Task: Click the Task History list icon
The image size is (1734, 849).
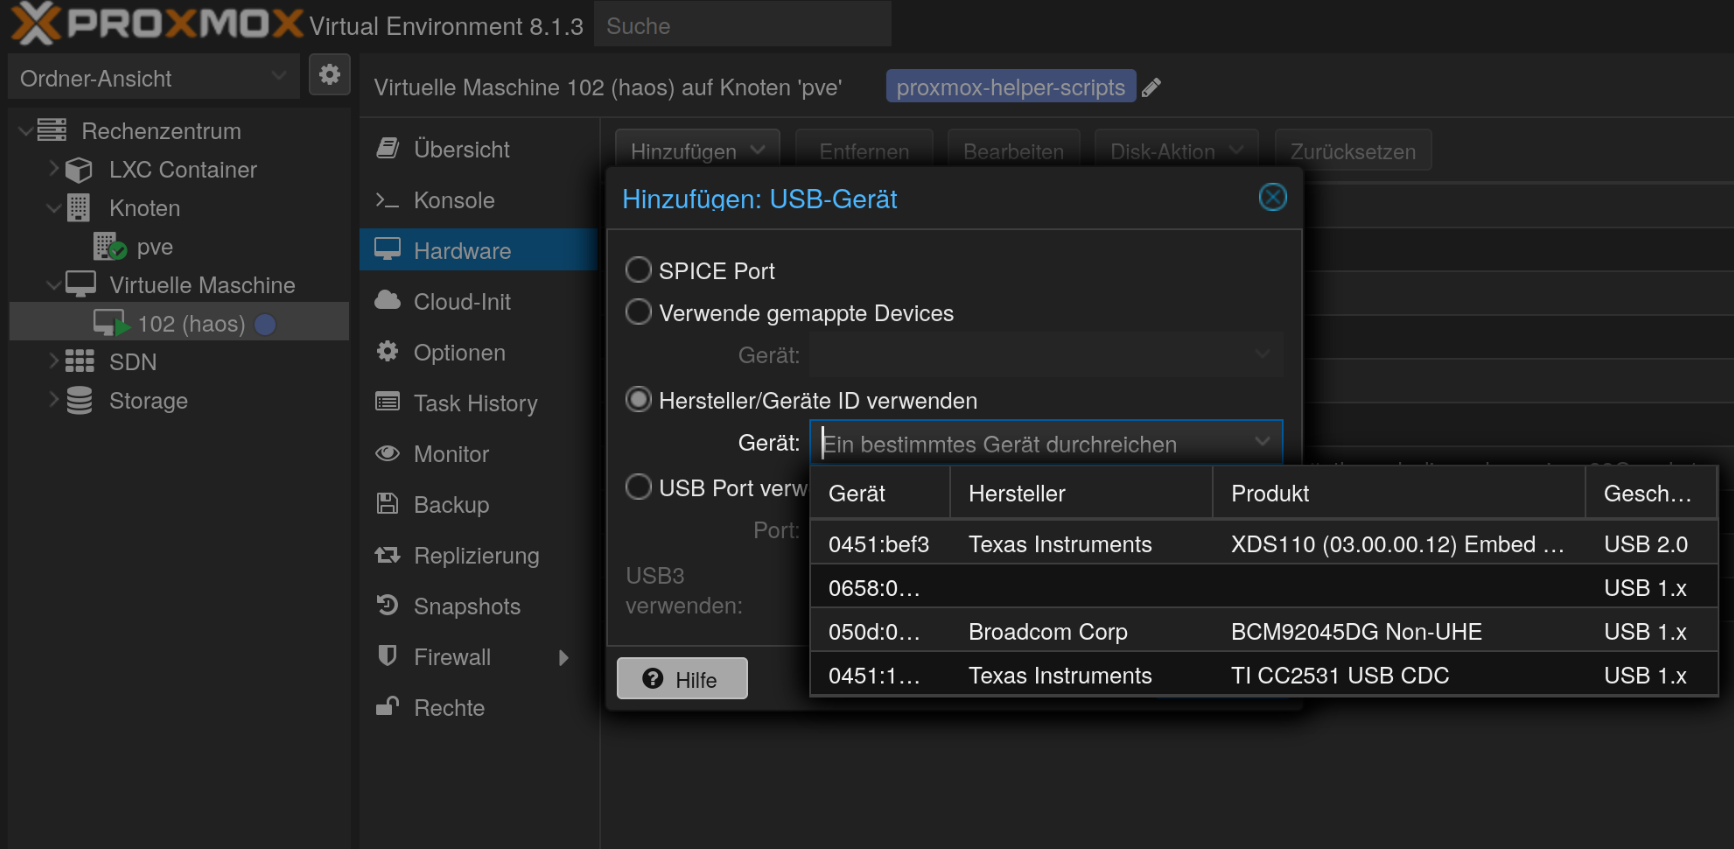Action: click(x=388, y=402)
